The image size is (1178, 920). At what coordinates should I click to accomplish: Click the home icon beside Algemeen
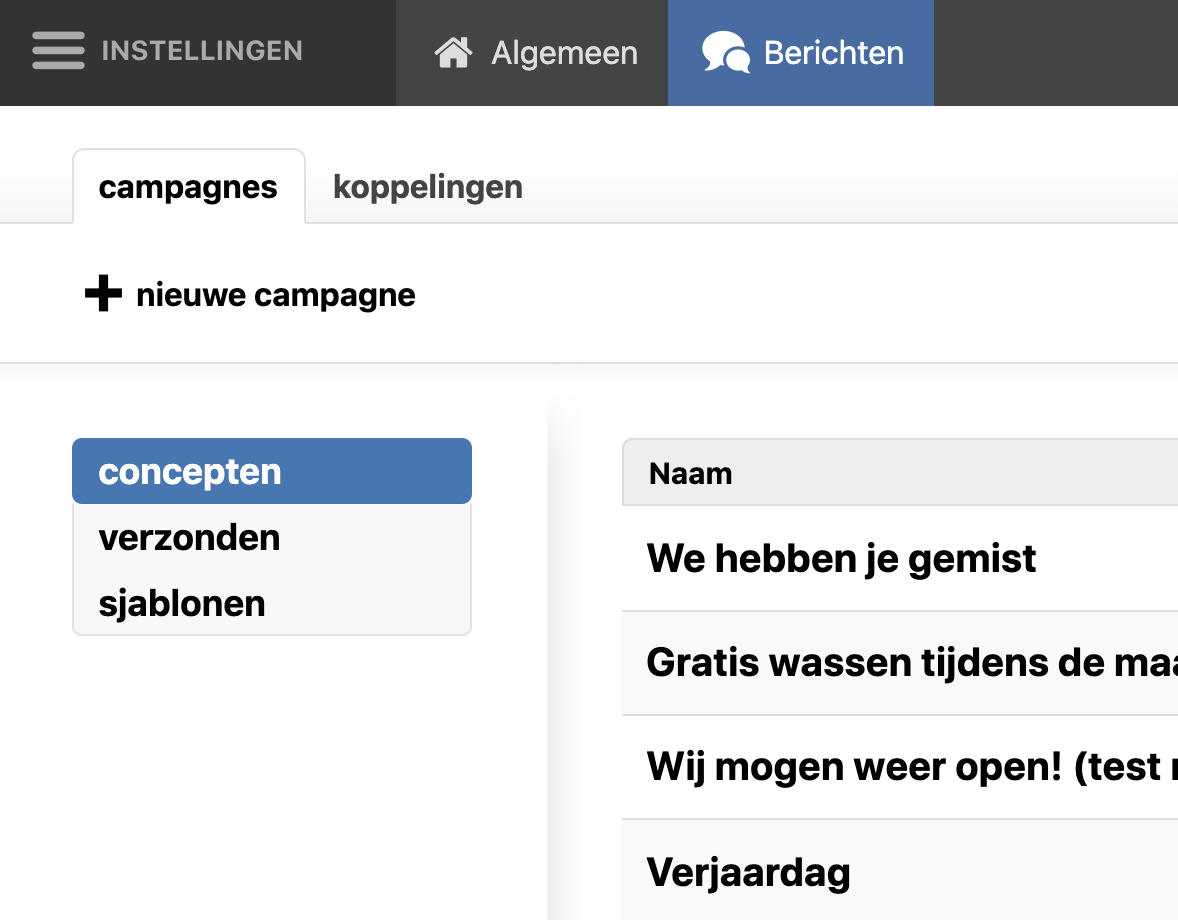point(453,53)
